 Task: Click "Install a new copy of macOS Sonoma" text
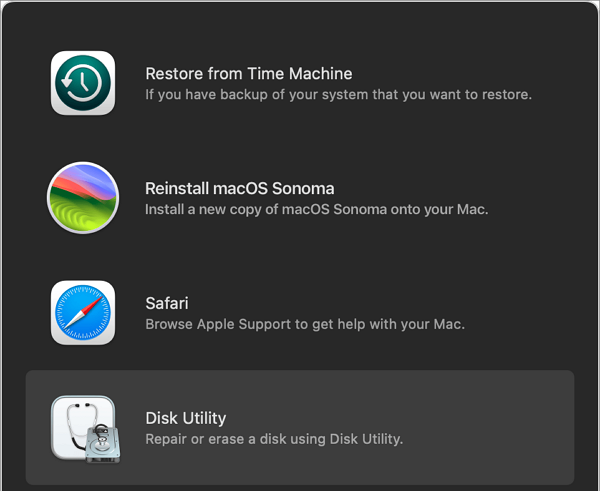coord(316,210)
